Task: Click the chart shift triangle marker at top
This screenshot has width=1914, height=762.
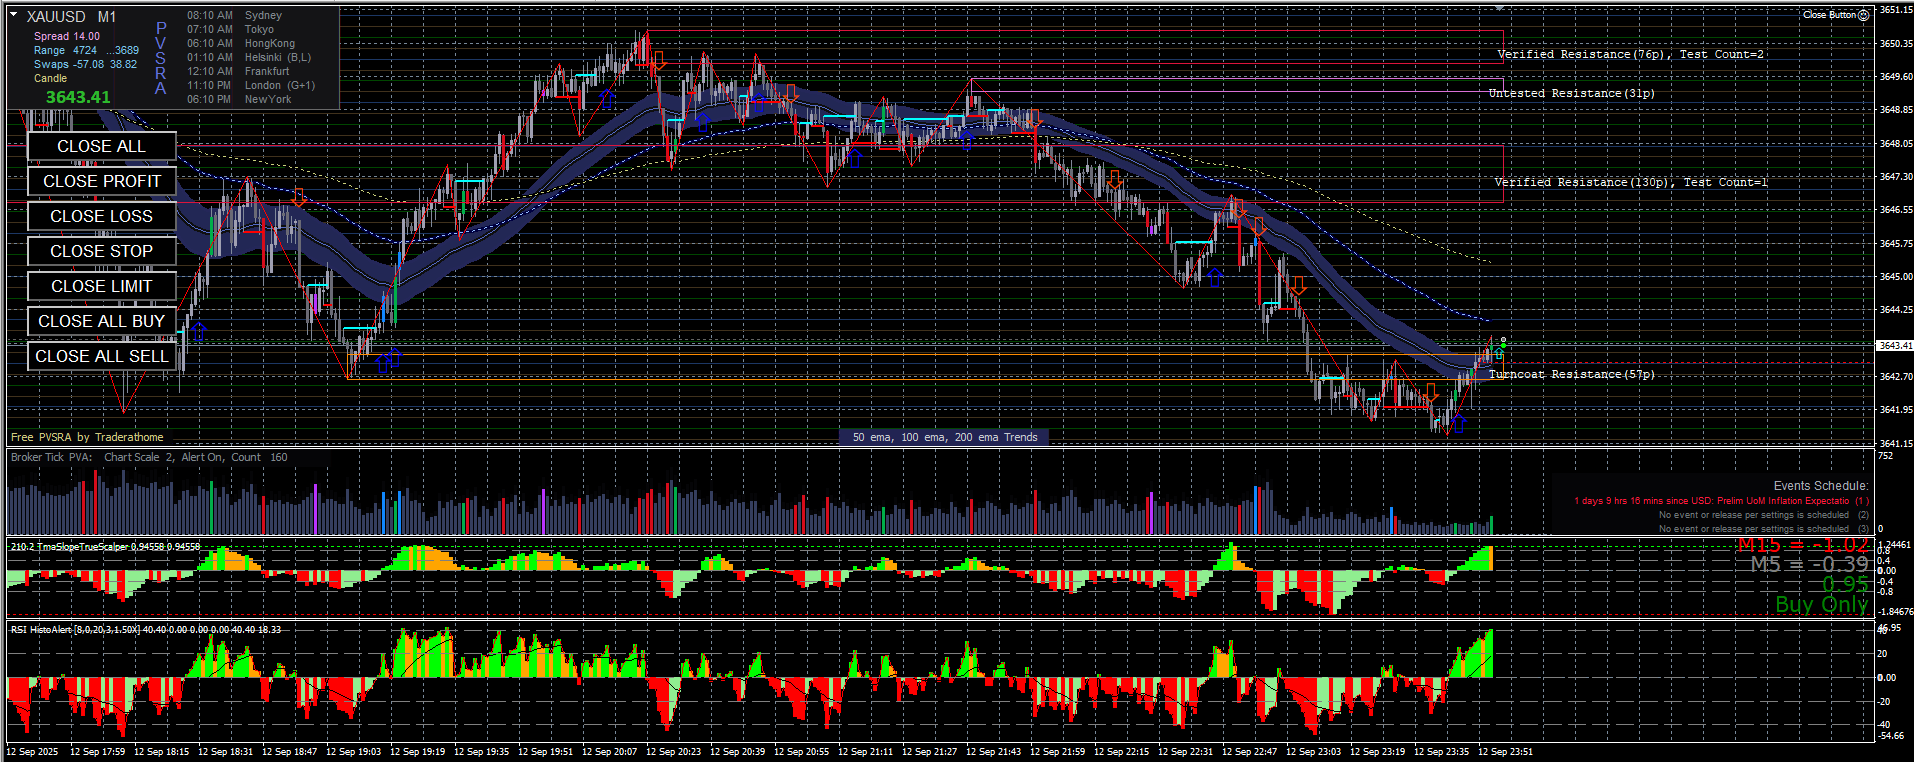Action: click(x=1499, y=8)
